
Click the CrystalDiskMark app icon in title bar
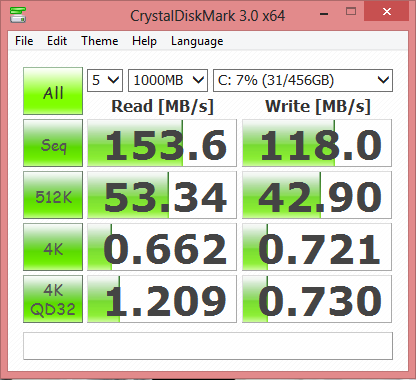point(18,14)
